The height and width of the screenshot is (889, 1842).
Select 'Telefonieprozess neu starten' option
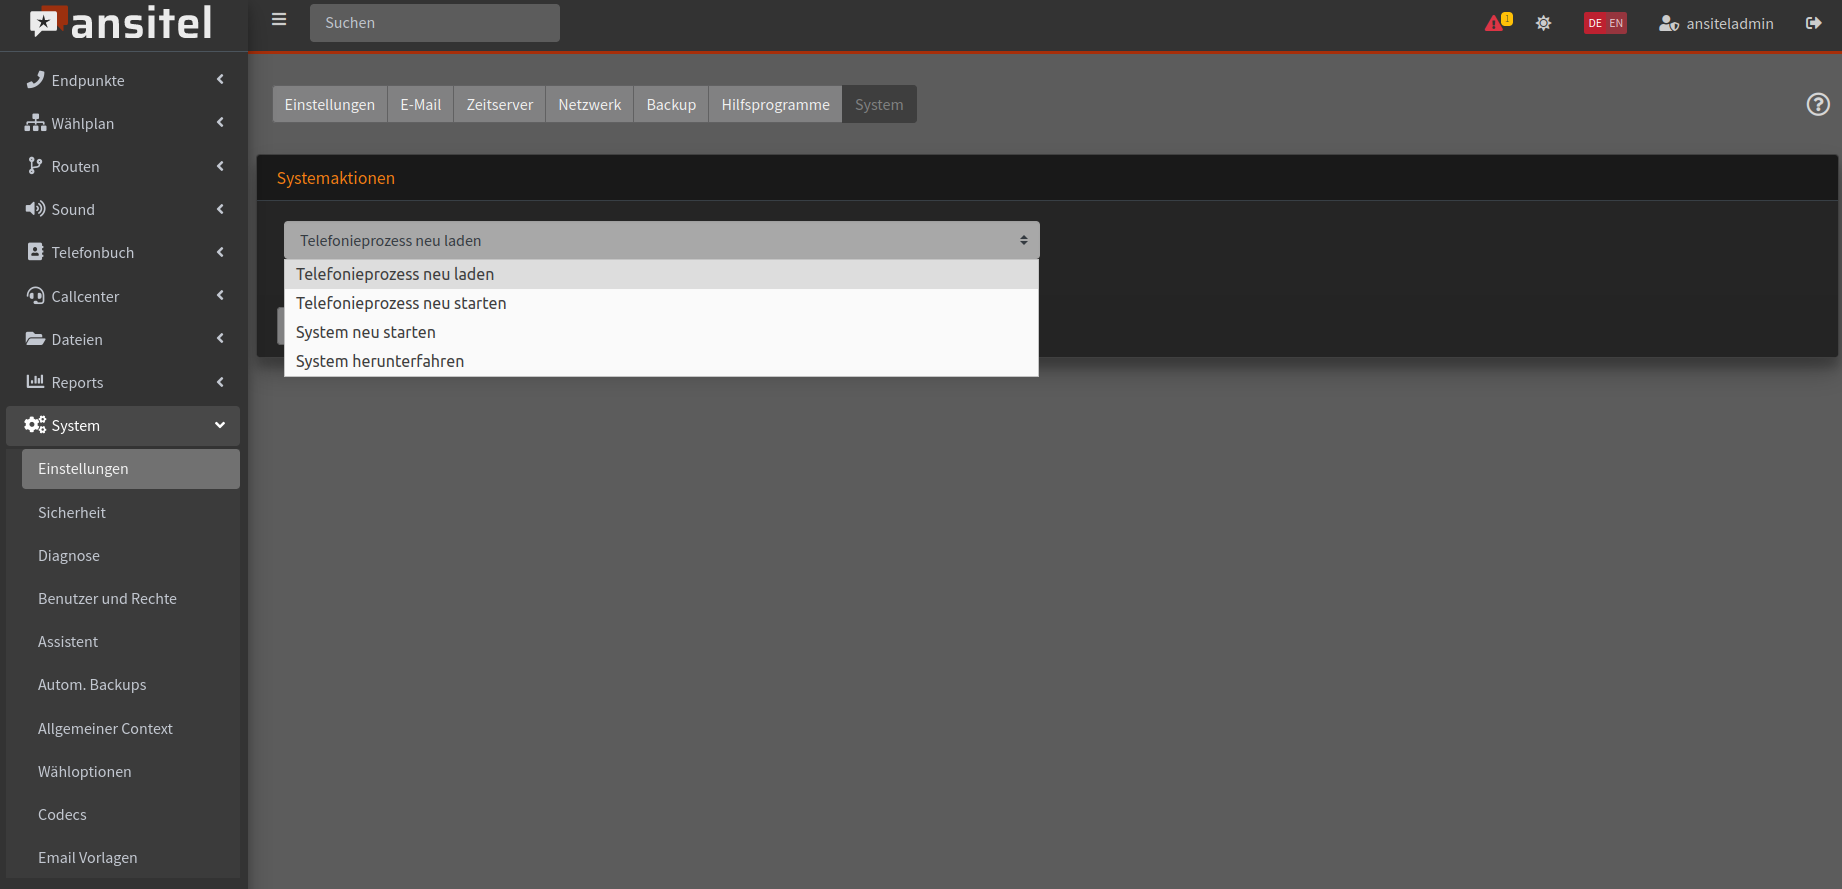coord(401,303)
